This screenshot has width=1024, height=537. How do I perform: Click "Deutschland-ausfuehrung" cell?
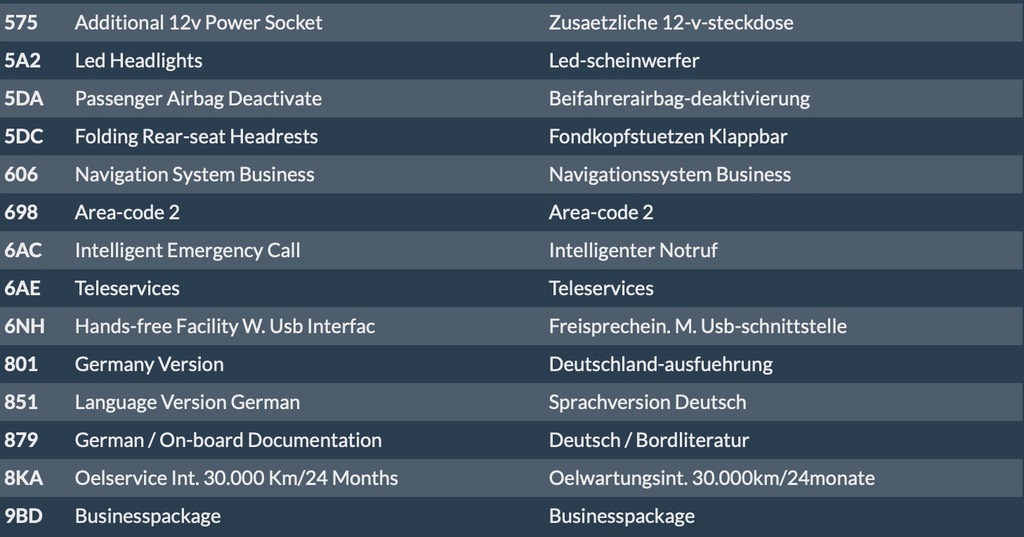click(661, 364)
